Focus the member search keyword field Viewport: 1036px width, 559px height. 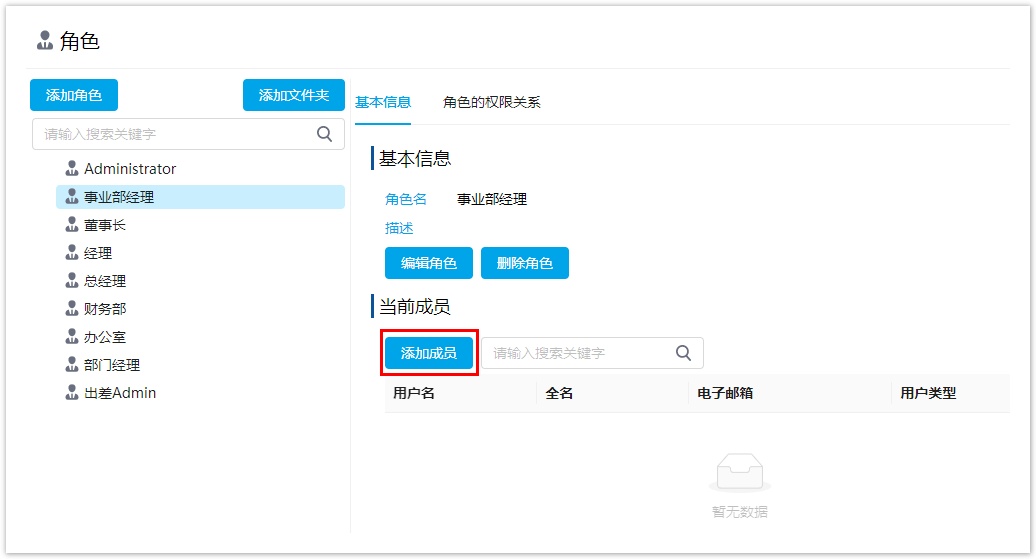click(x=592, y=353)
